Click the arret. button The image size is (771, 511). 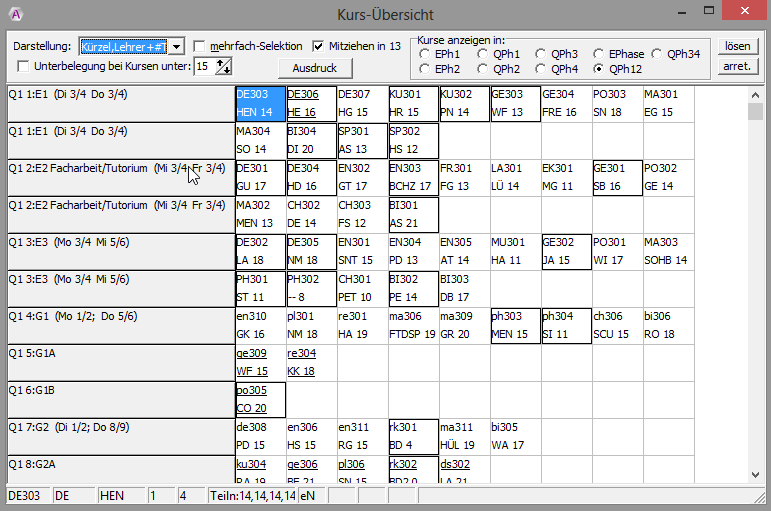coord(738,66)
